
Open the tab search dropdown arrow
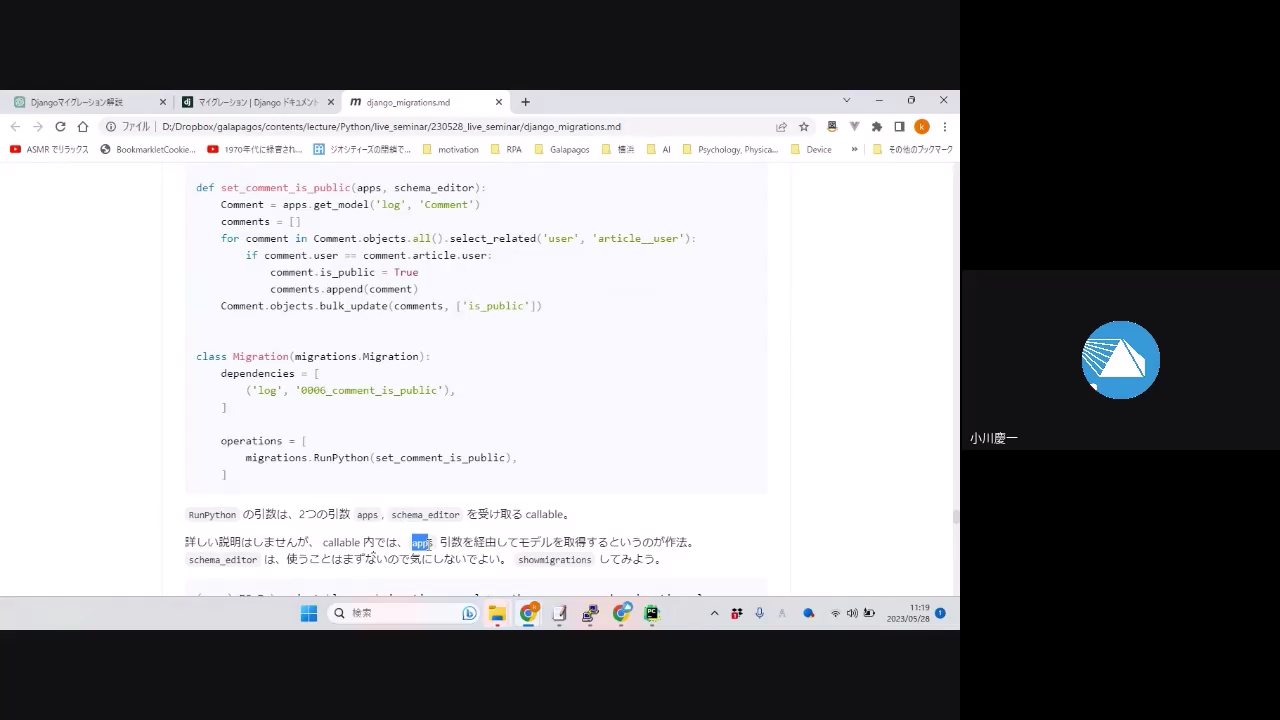click(x=846, y=101)
